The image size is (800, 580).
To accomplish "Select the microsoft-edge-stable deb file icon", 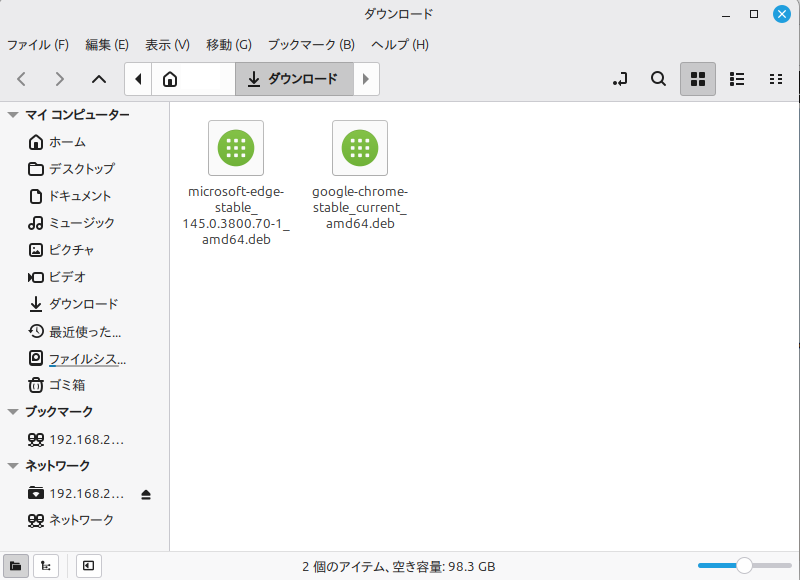I will tap(236, 148).
